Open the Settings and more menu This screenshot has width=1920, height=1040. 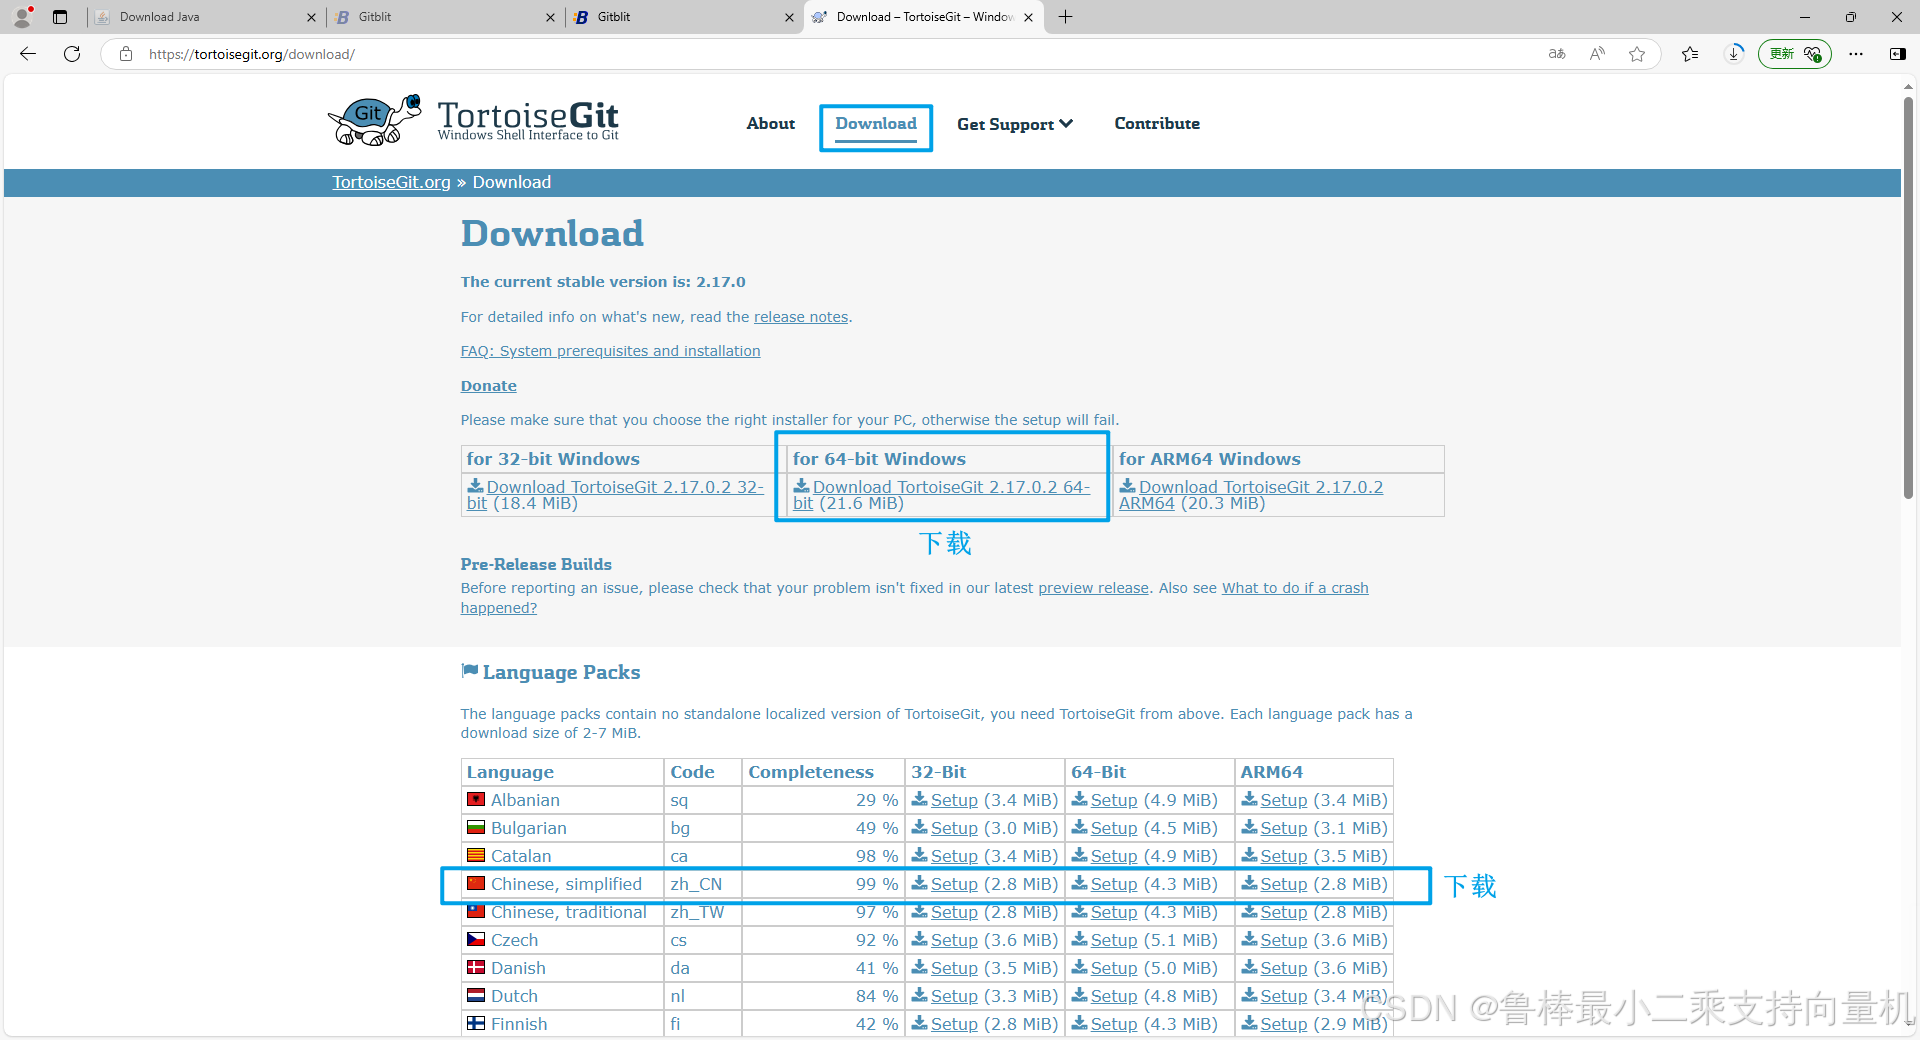tap(1856, 54)
